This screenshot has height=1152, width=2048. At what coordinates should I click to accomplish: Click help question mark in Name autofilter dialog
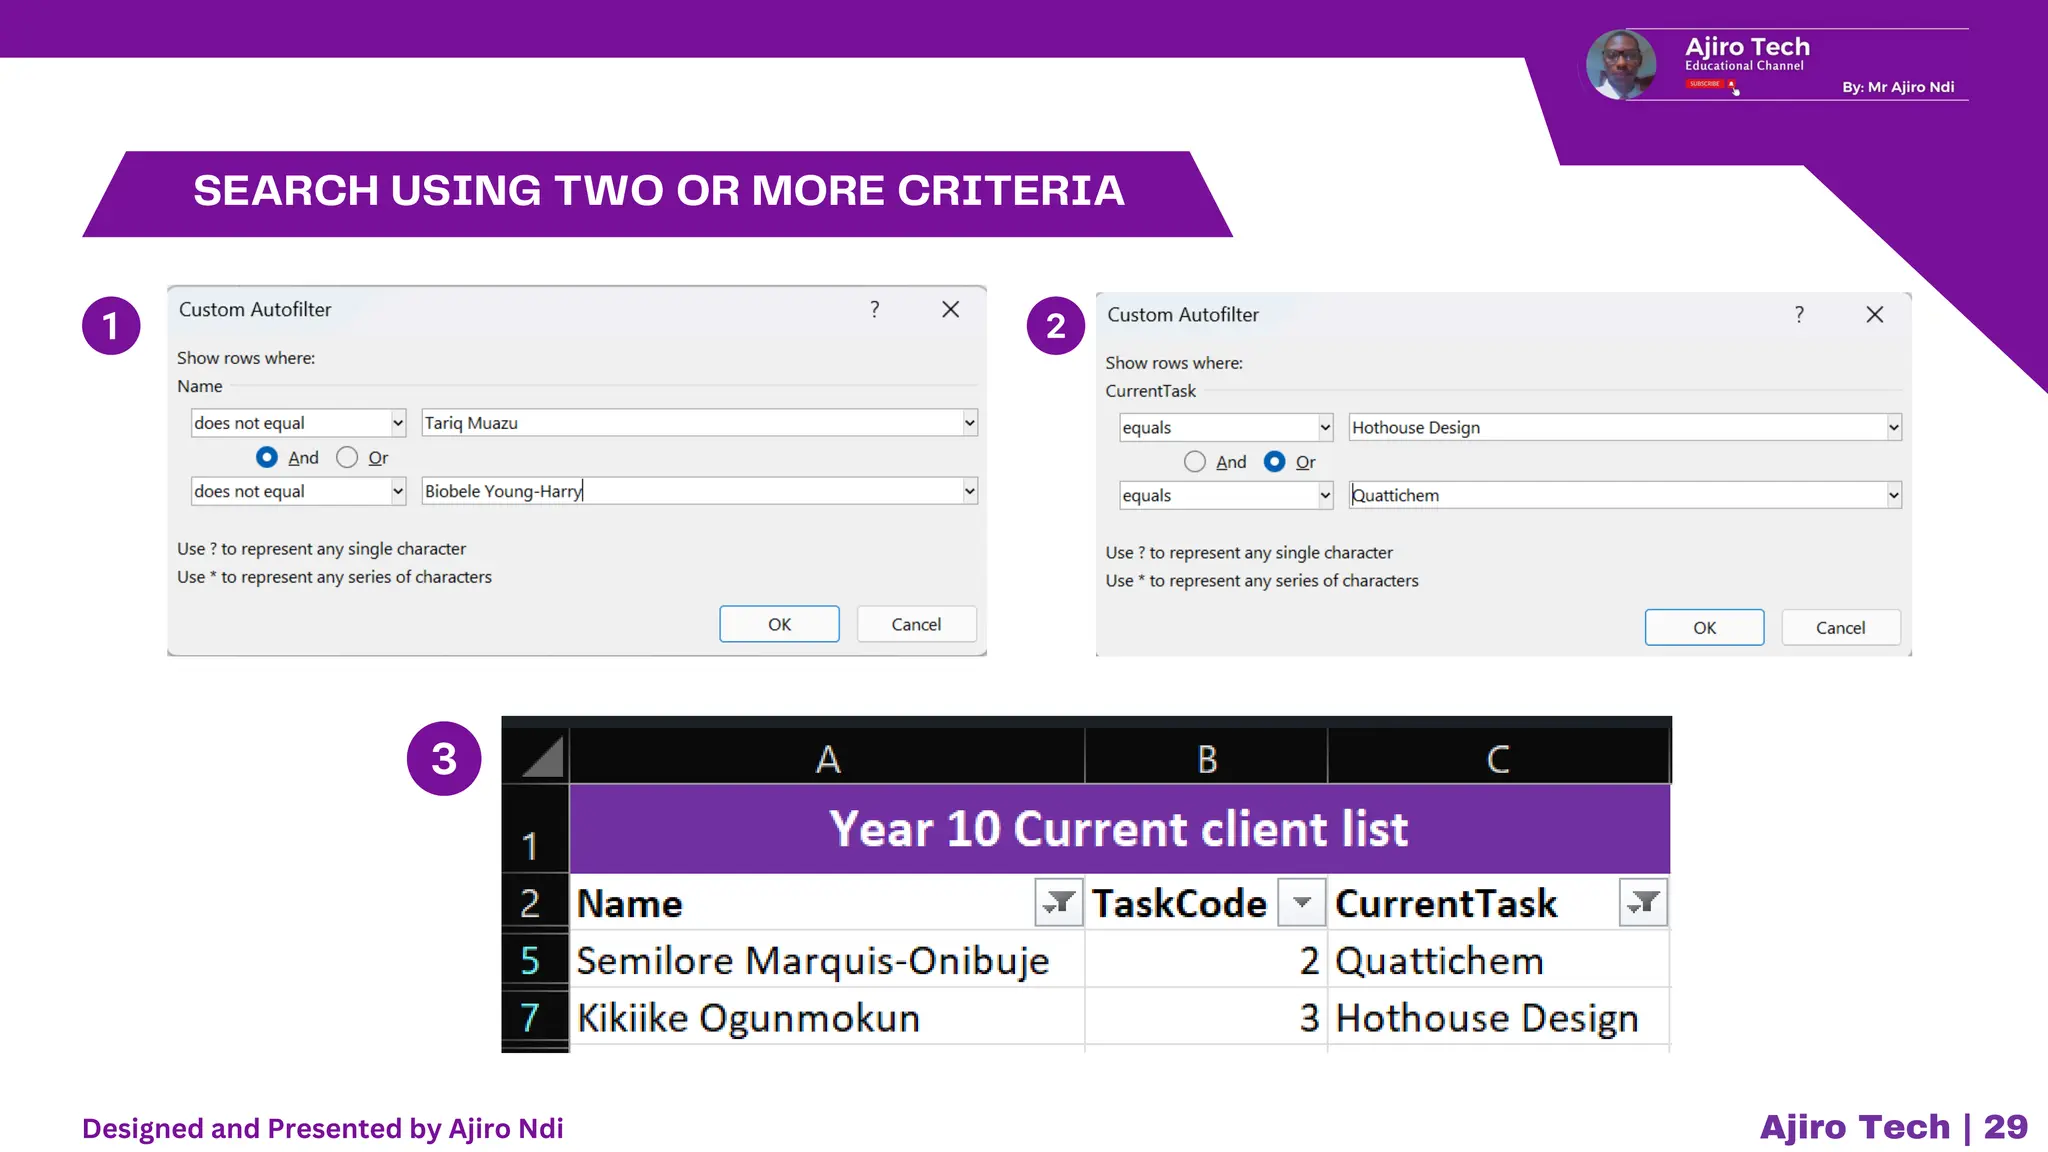pos(875,310)
